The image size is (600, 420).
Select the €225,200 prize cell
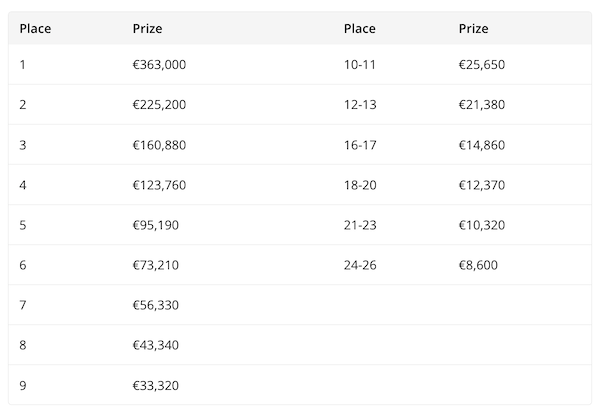pos(159,105)
